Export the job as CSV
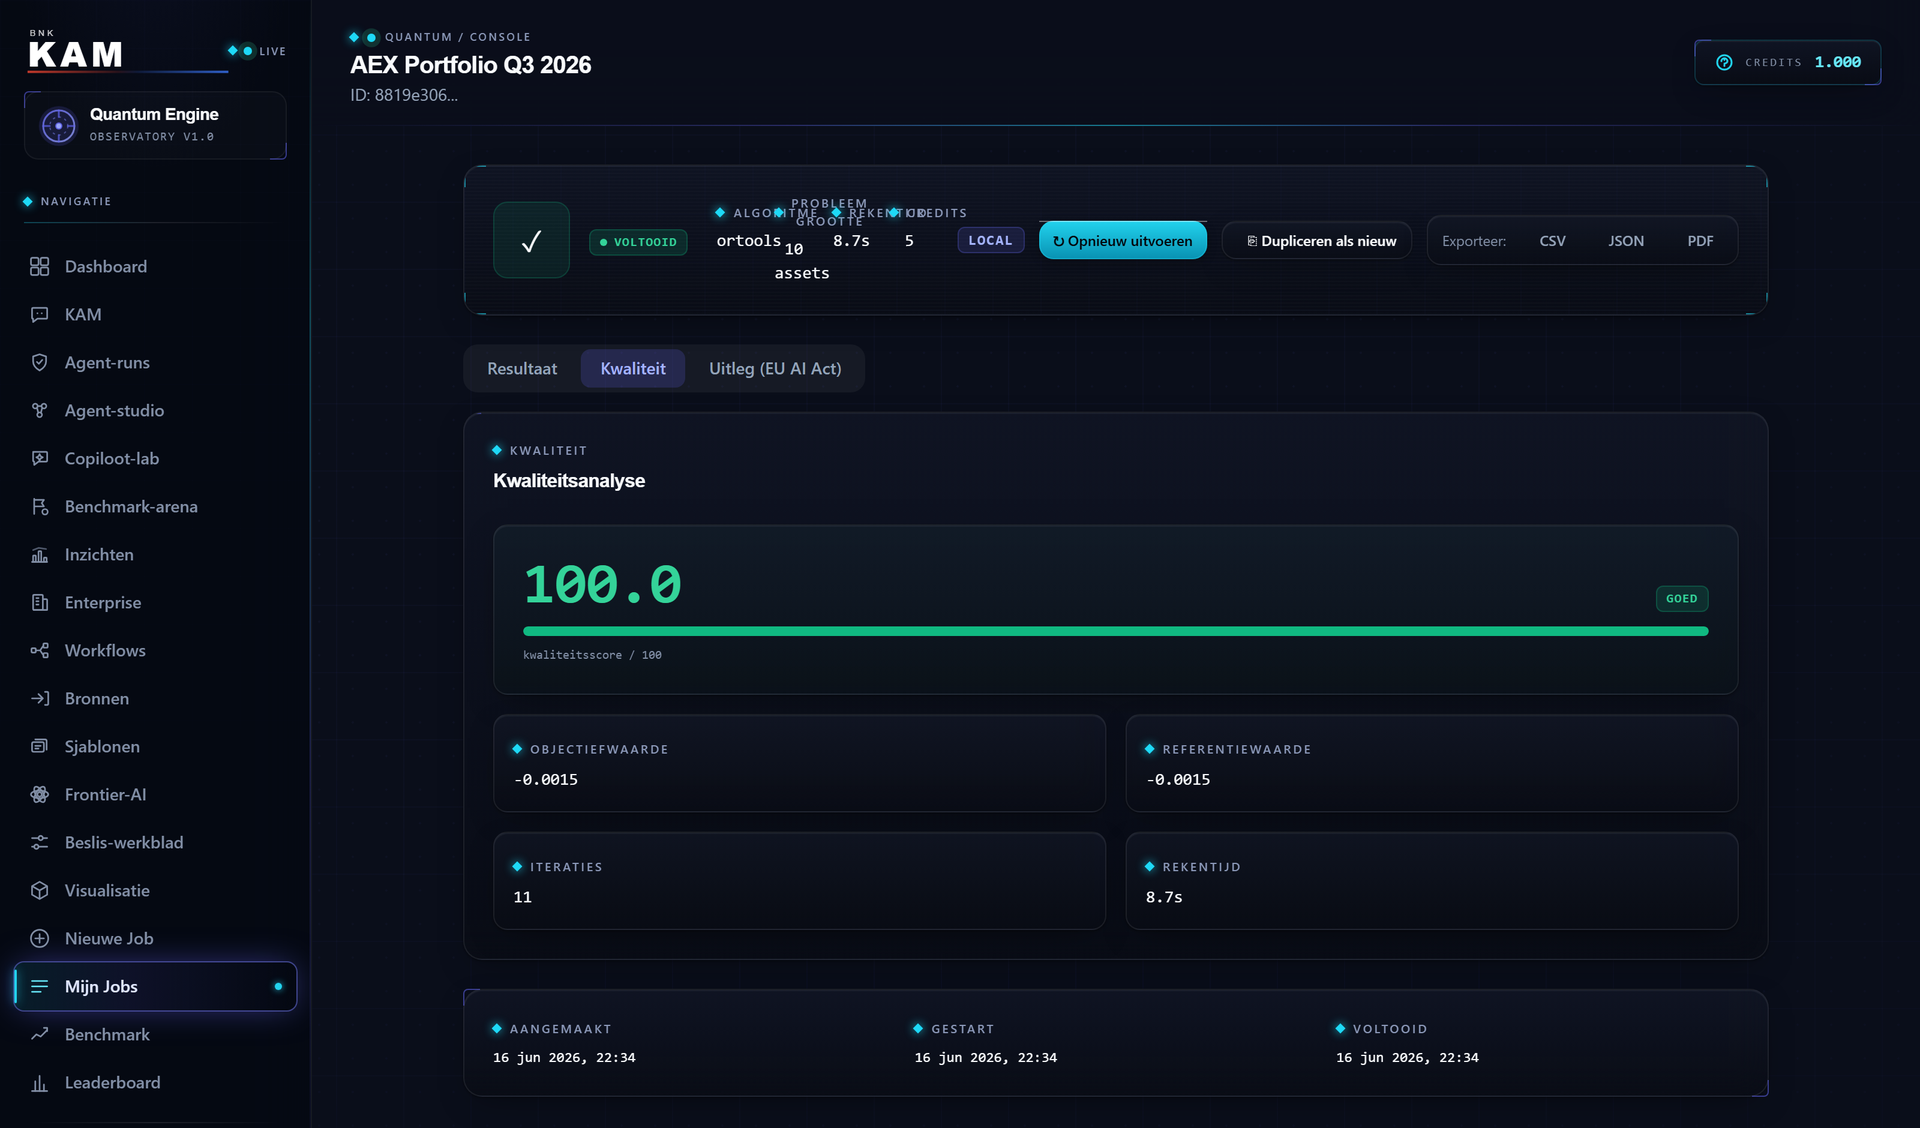This screenshot has width=1920, height=1128. tap(1552, 241)
